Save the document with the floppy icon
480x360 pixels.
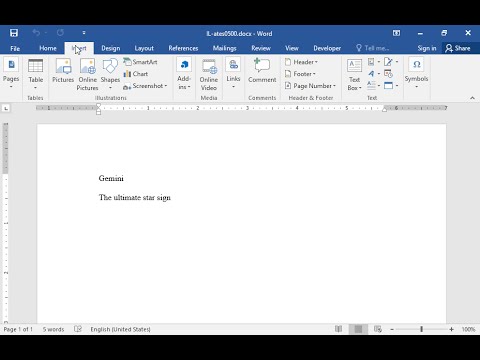coord(14,33)
